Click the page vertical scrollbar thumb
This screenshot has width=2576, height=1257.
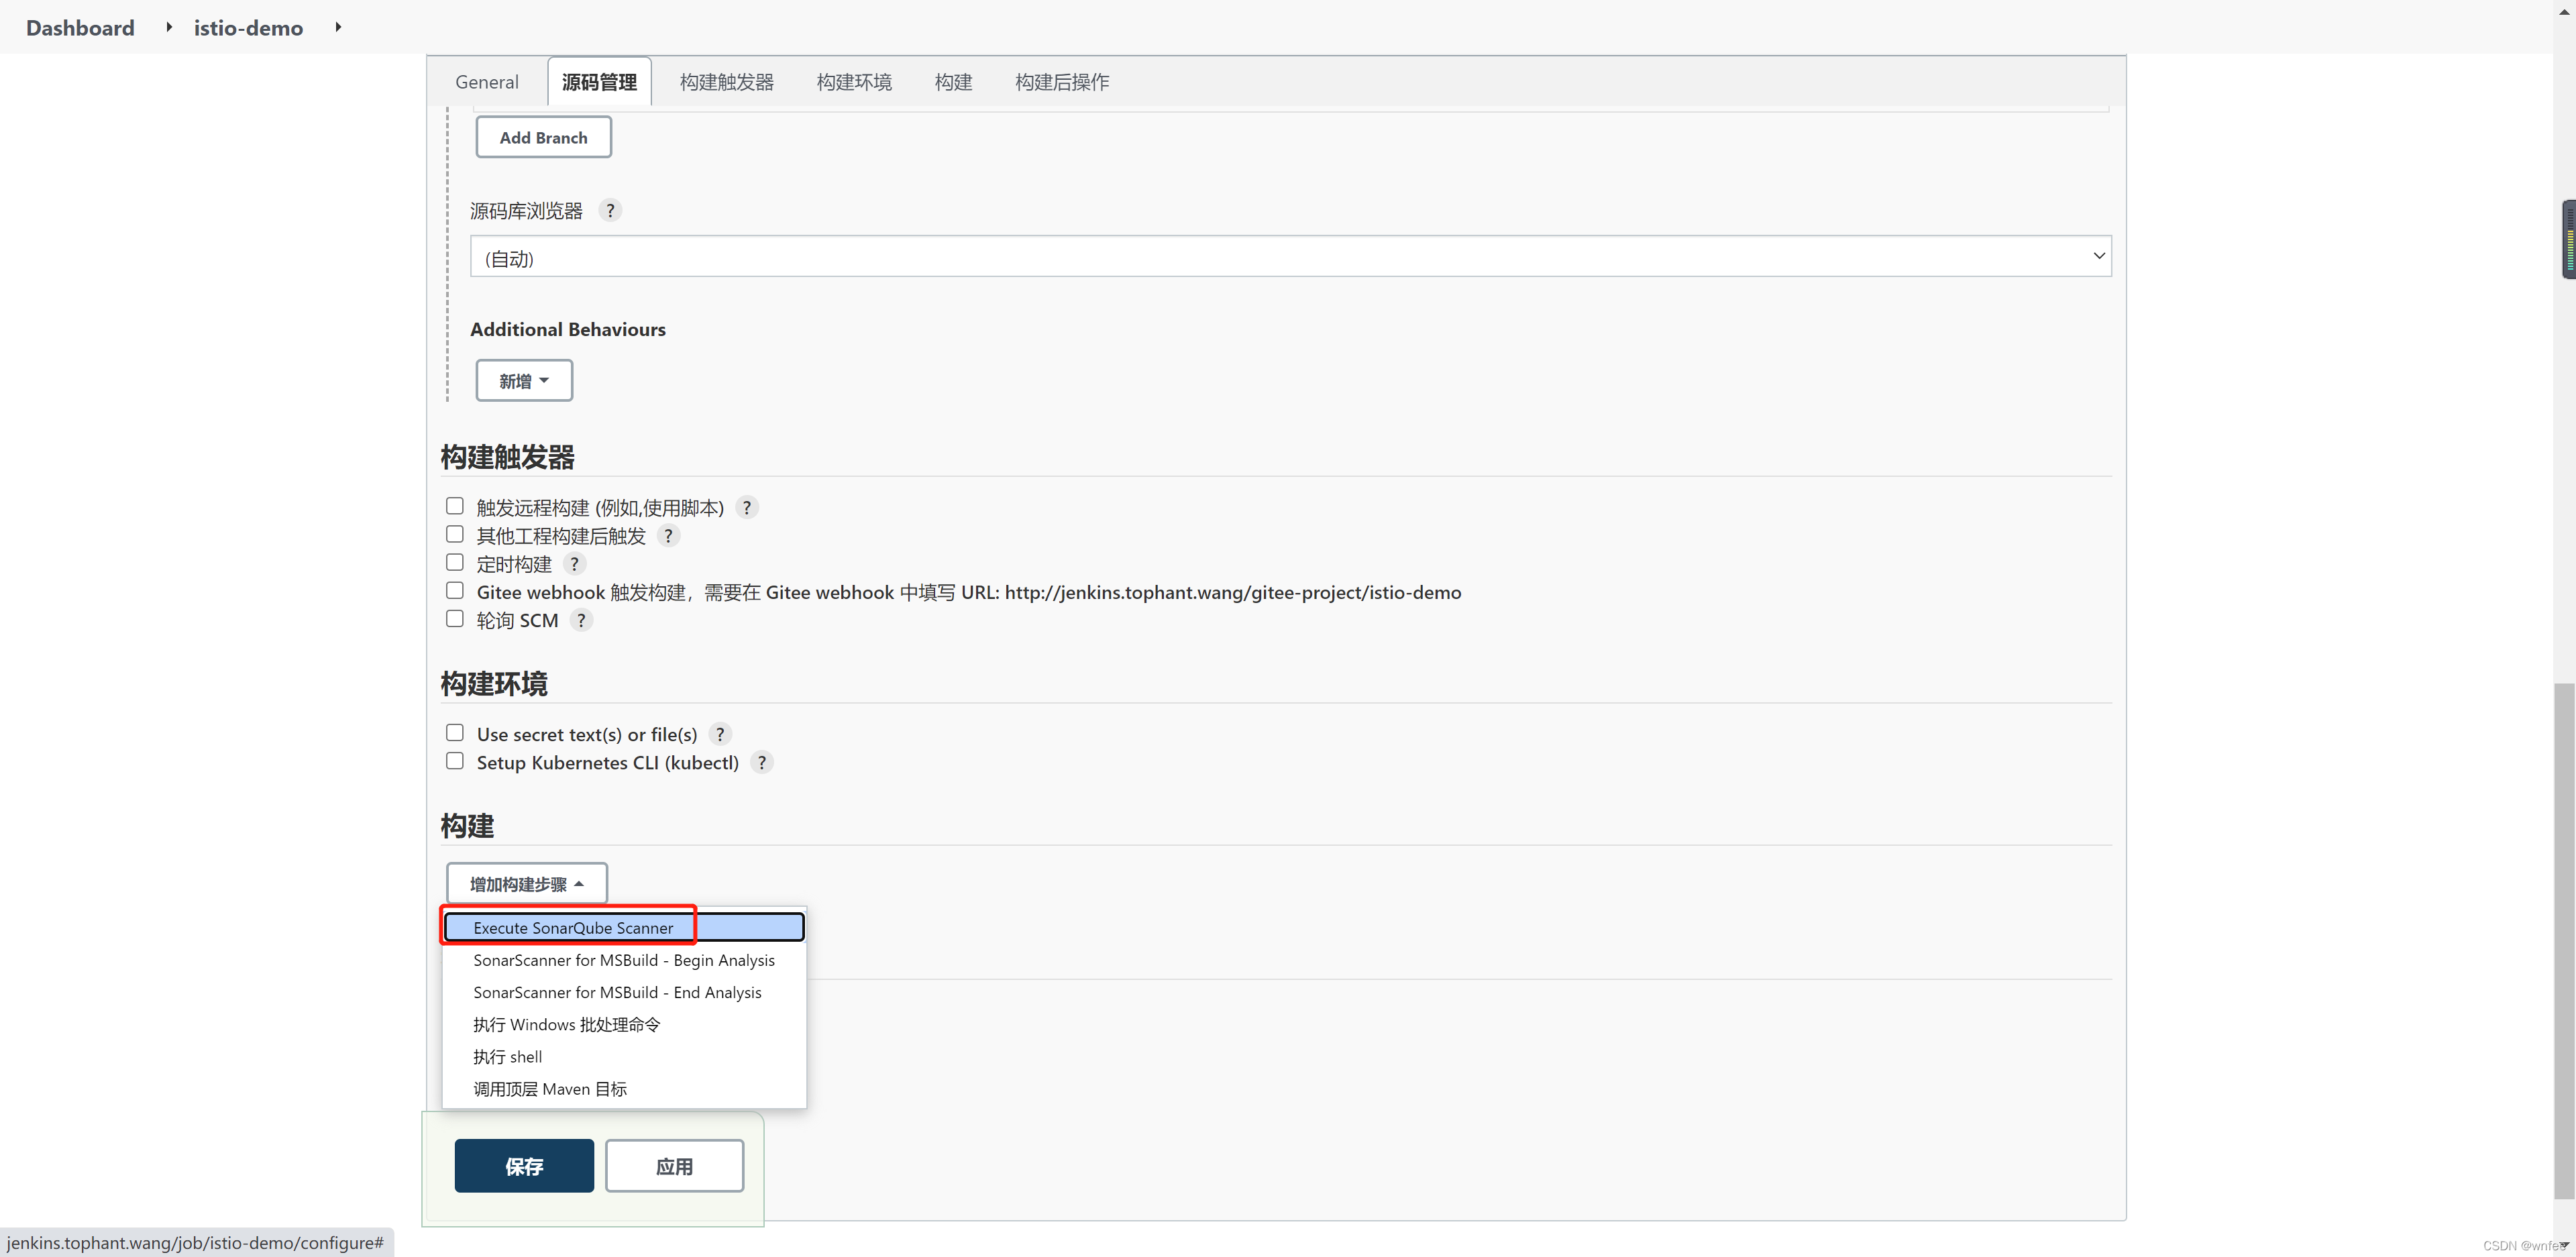click(x=2563, y=940)
